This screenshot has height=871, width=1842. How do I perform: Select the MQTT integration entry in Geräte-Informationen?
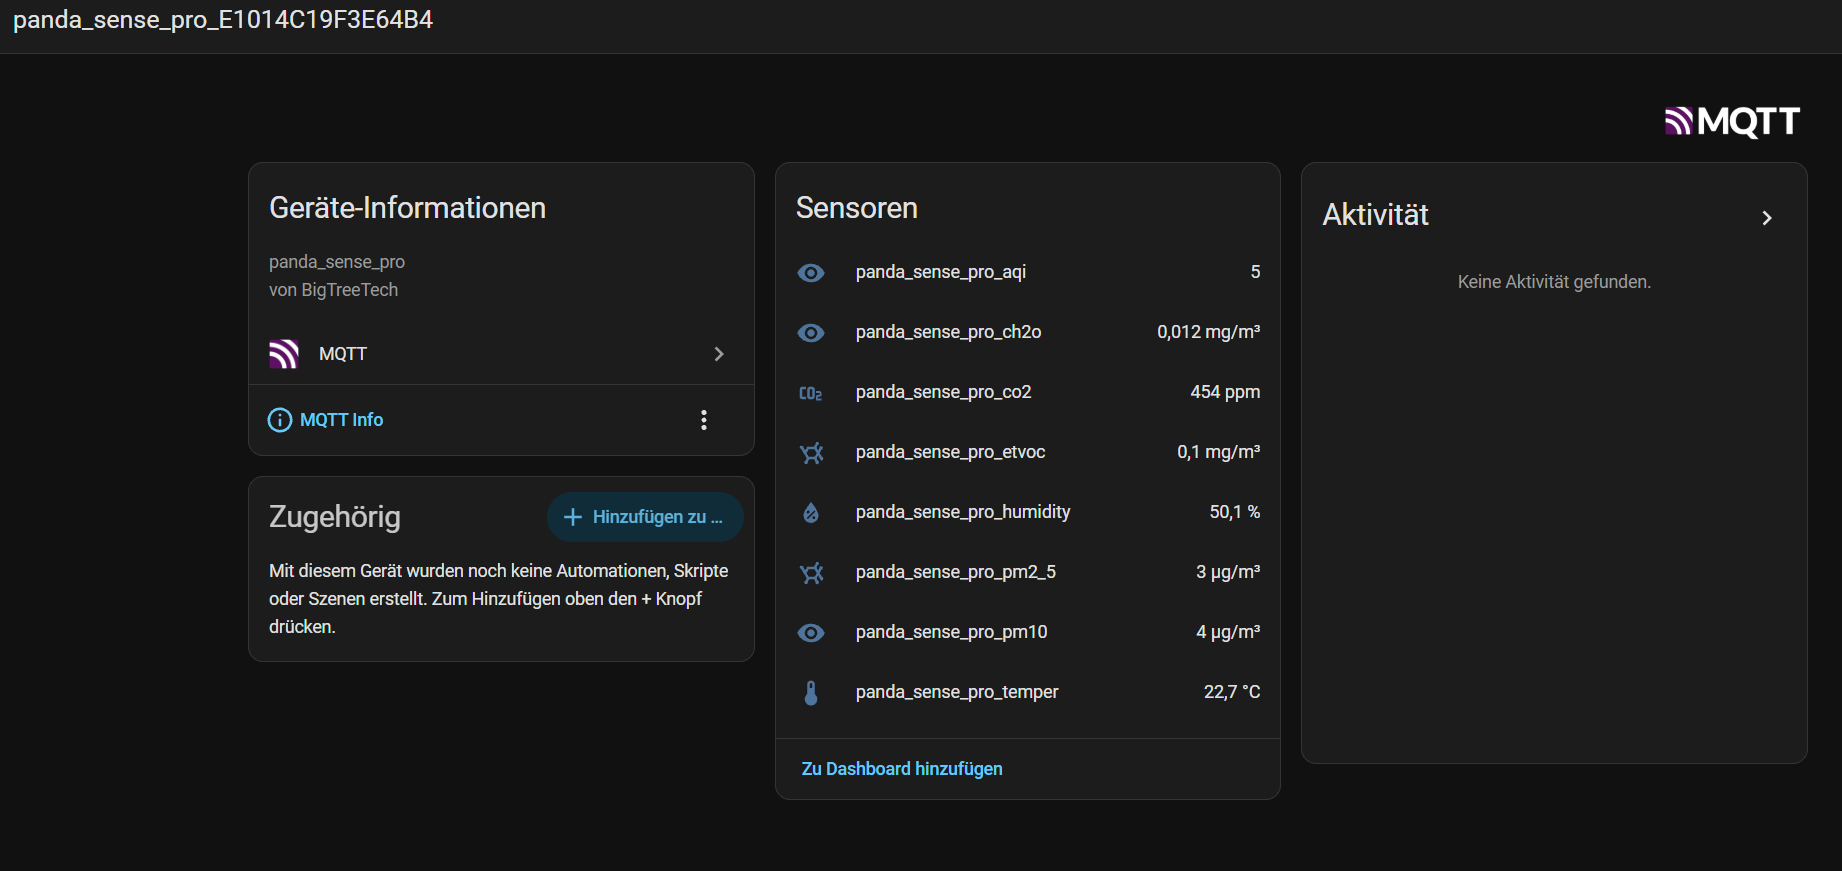pyautogui.click(x=501, y=354)
